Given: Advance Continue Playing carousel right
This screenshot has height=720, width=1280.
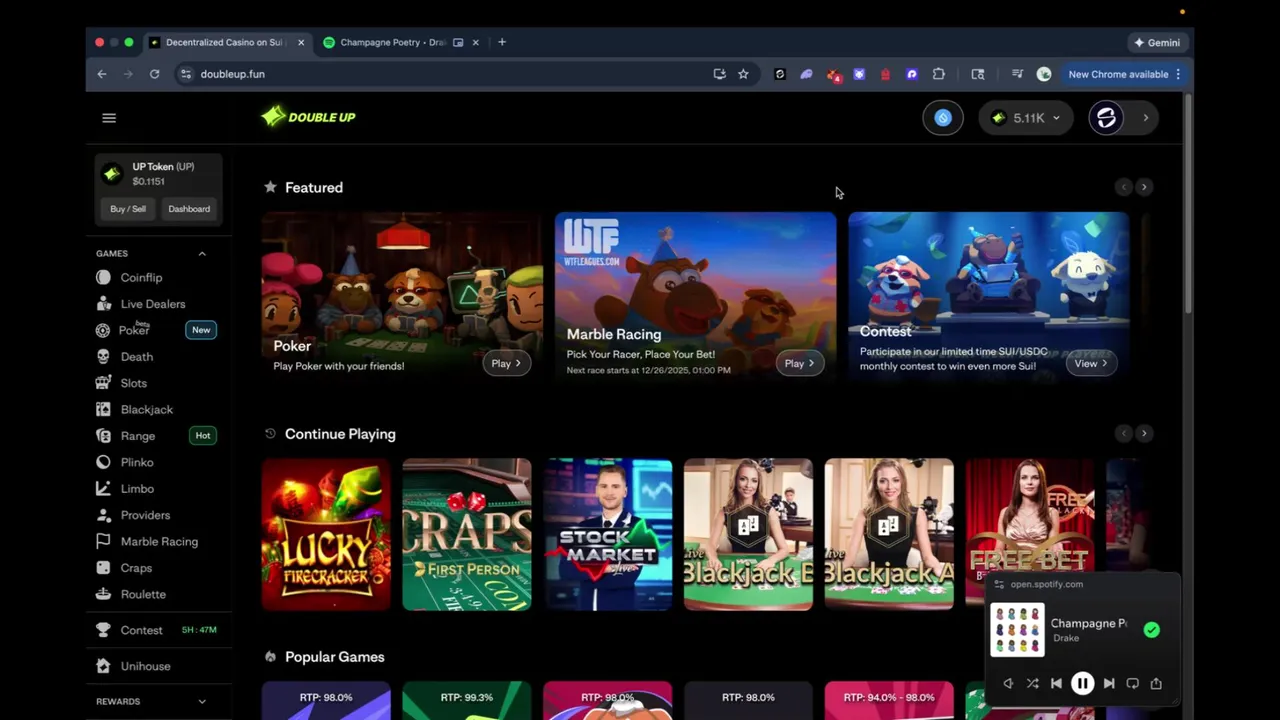Looking at the screenshot, I should (x=1144, y=433).
